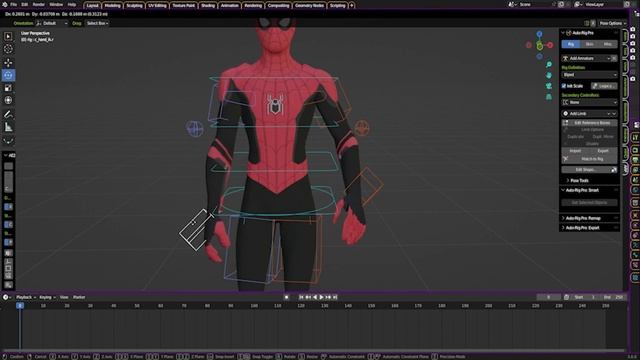Toggle auto keying record button

287,297
